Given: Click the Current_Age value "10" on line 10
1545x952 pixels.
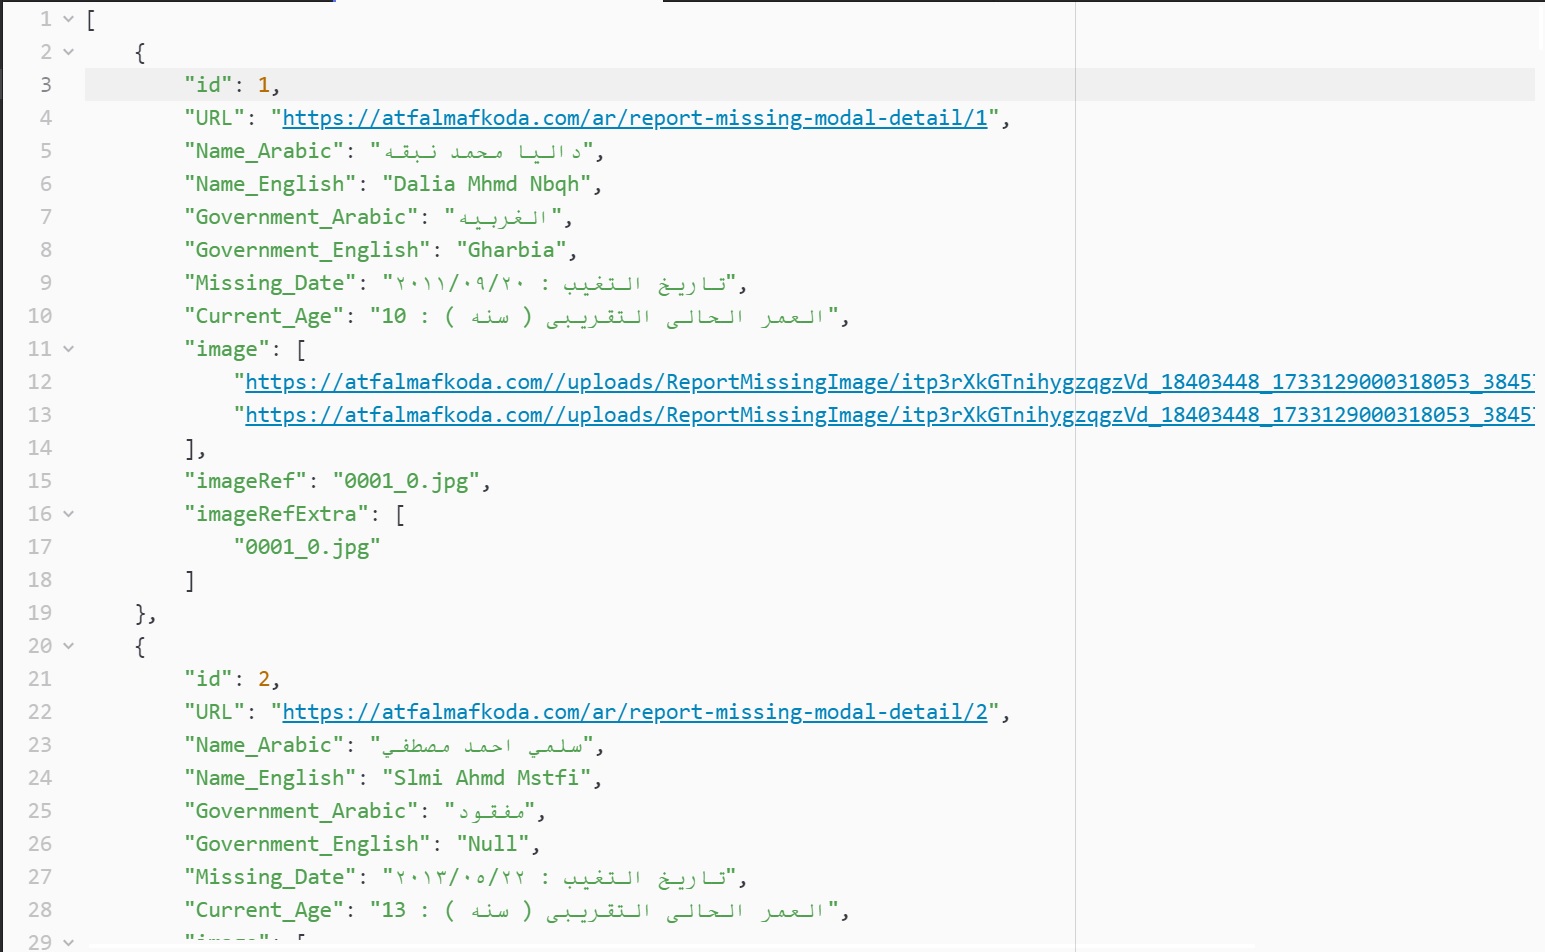Looking at the screenshot, I should point(394,316).
